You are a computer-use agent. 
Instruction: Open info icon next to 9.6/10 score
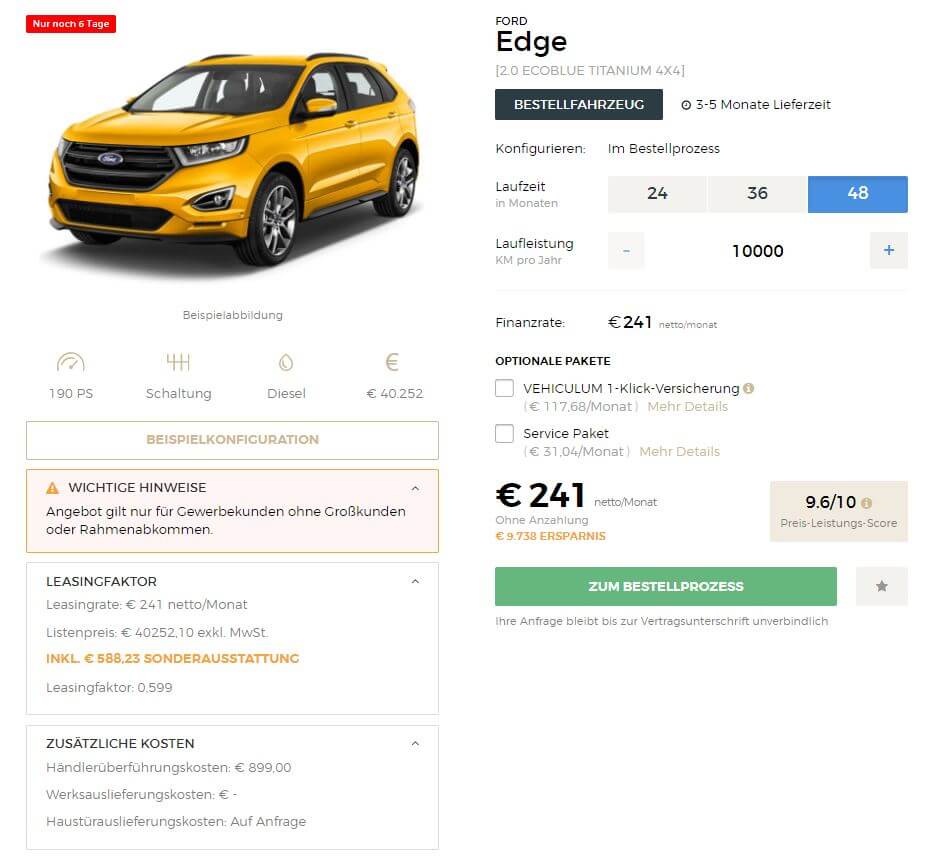[x=866, y=503]
